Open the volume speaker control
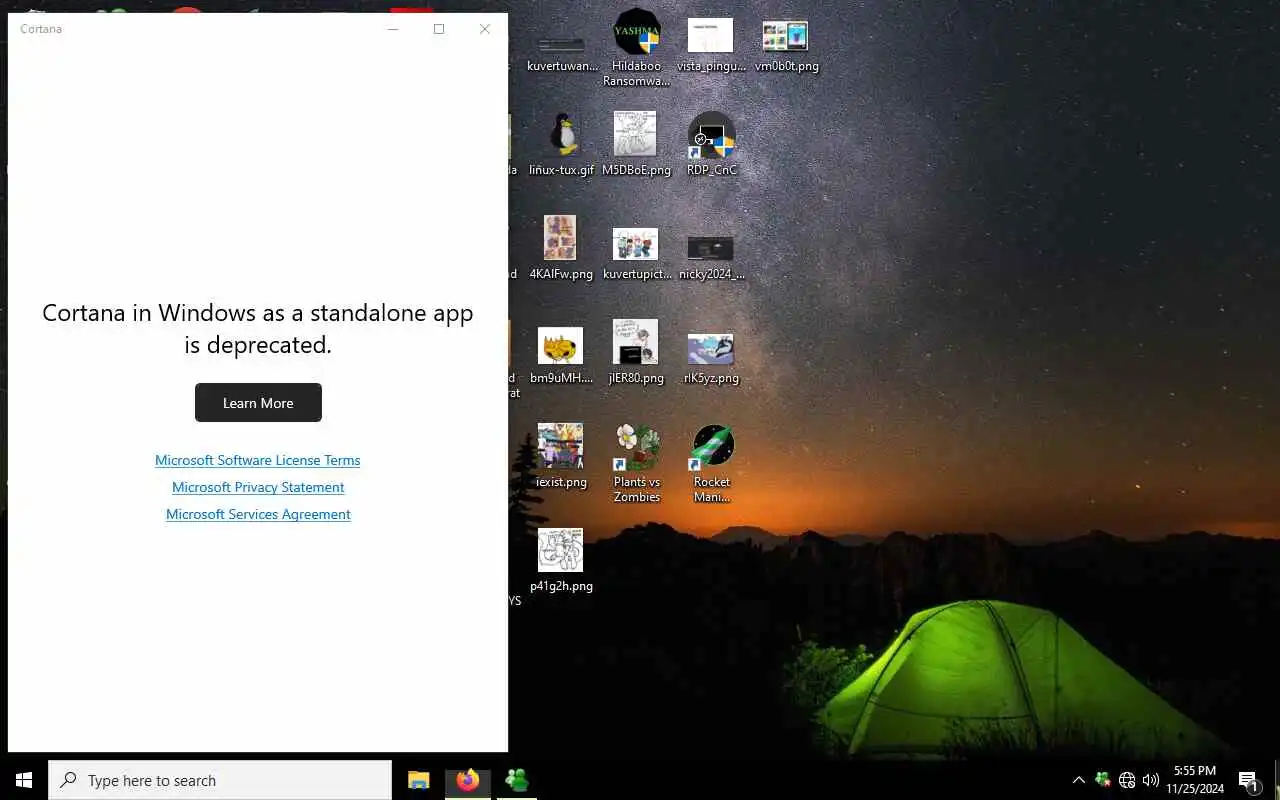This screenshot has height=800, width=1280. tap(1151, 780)
